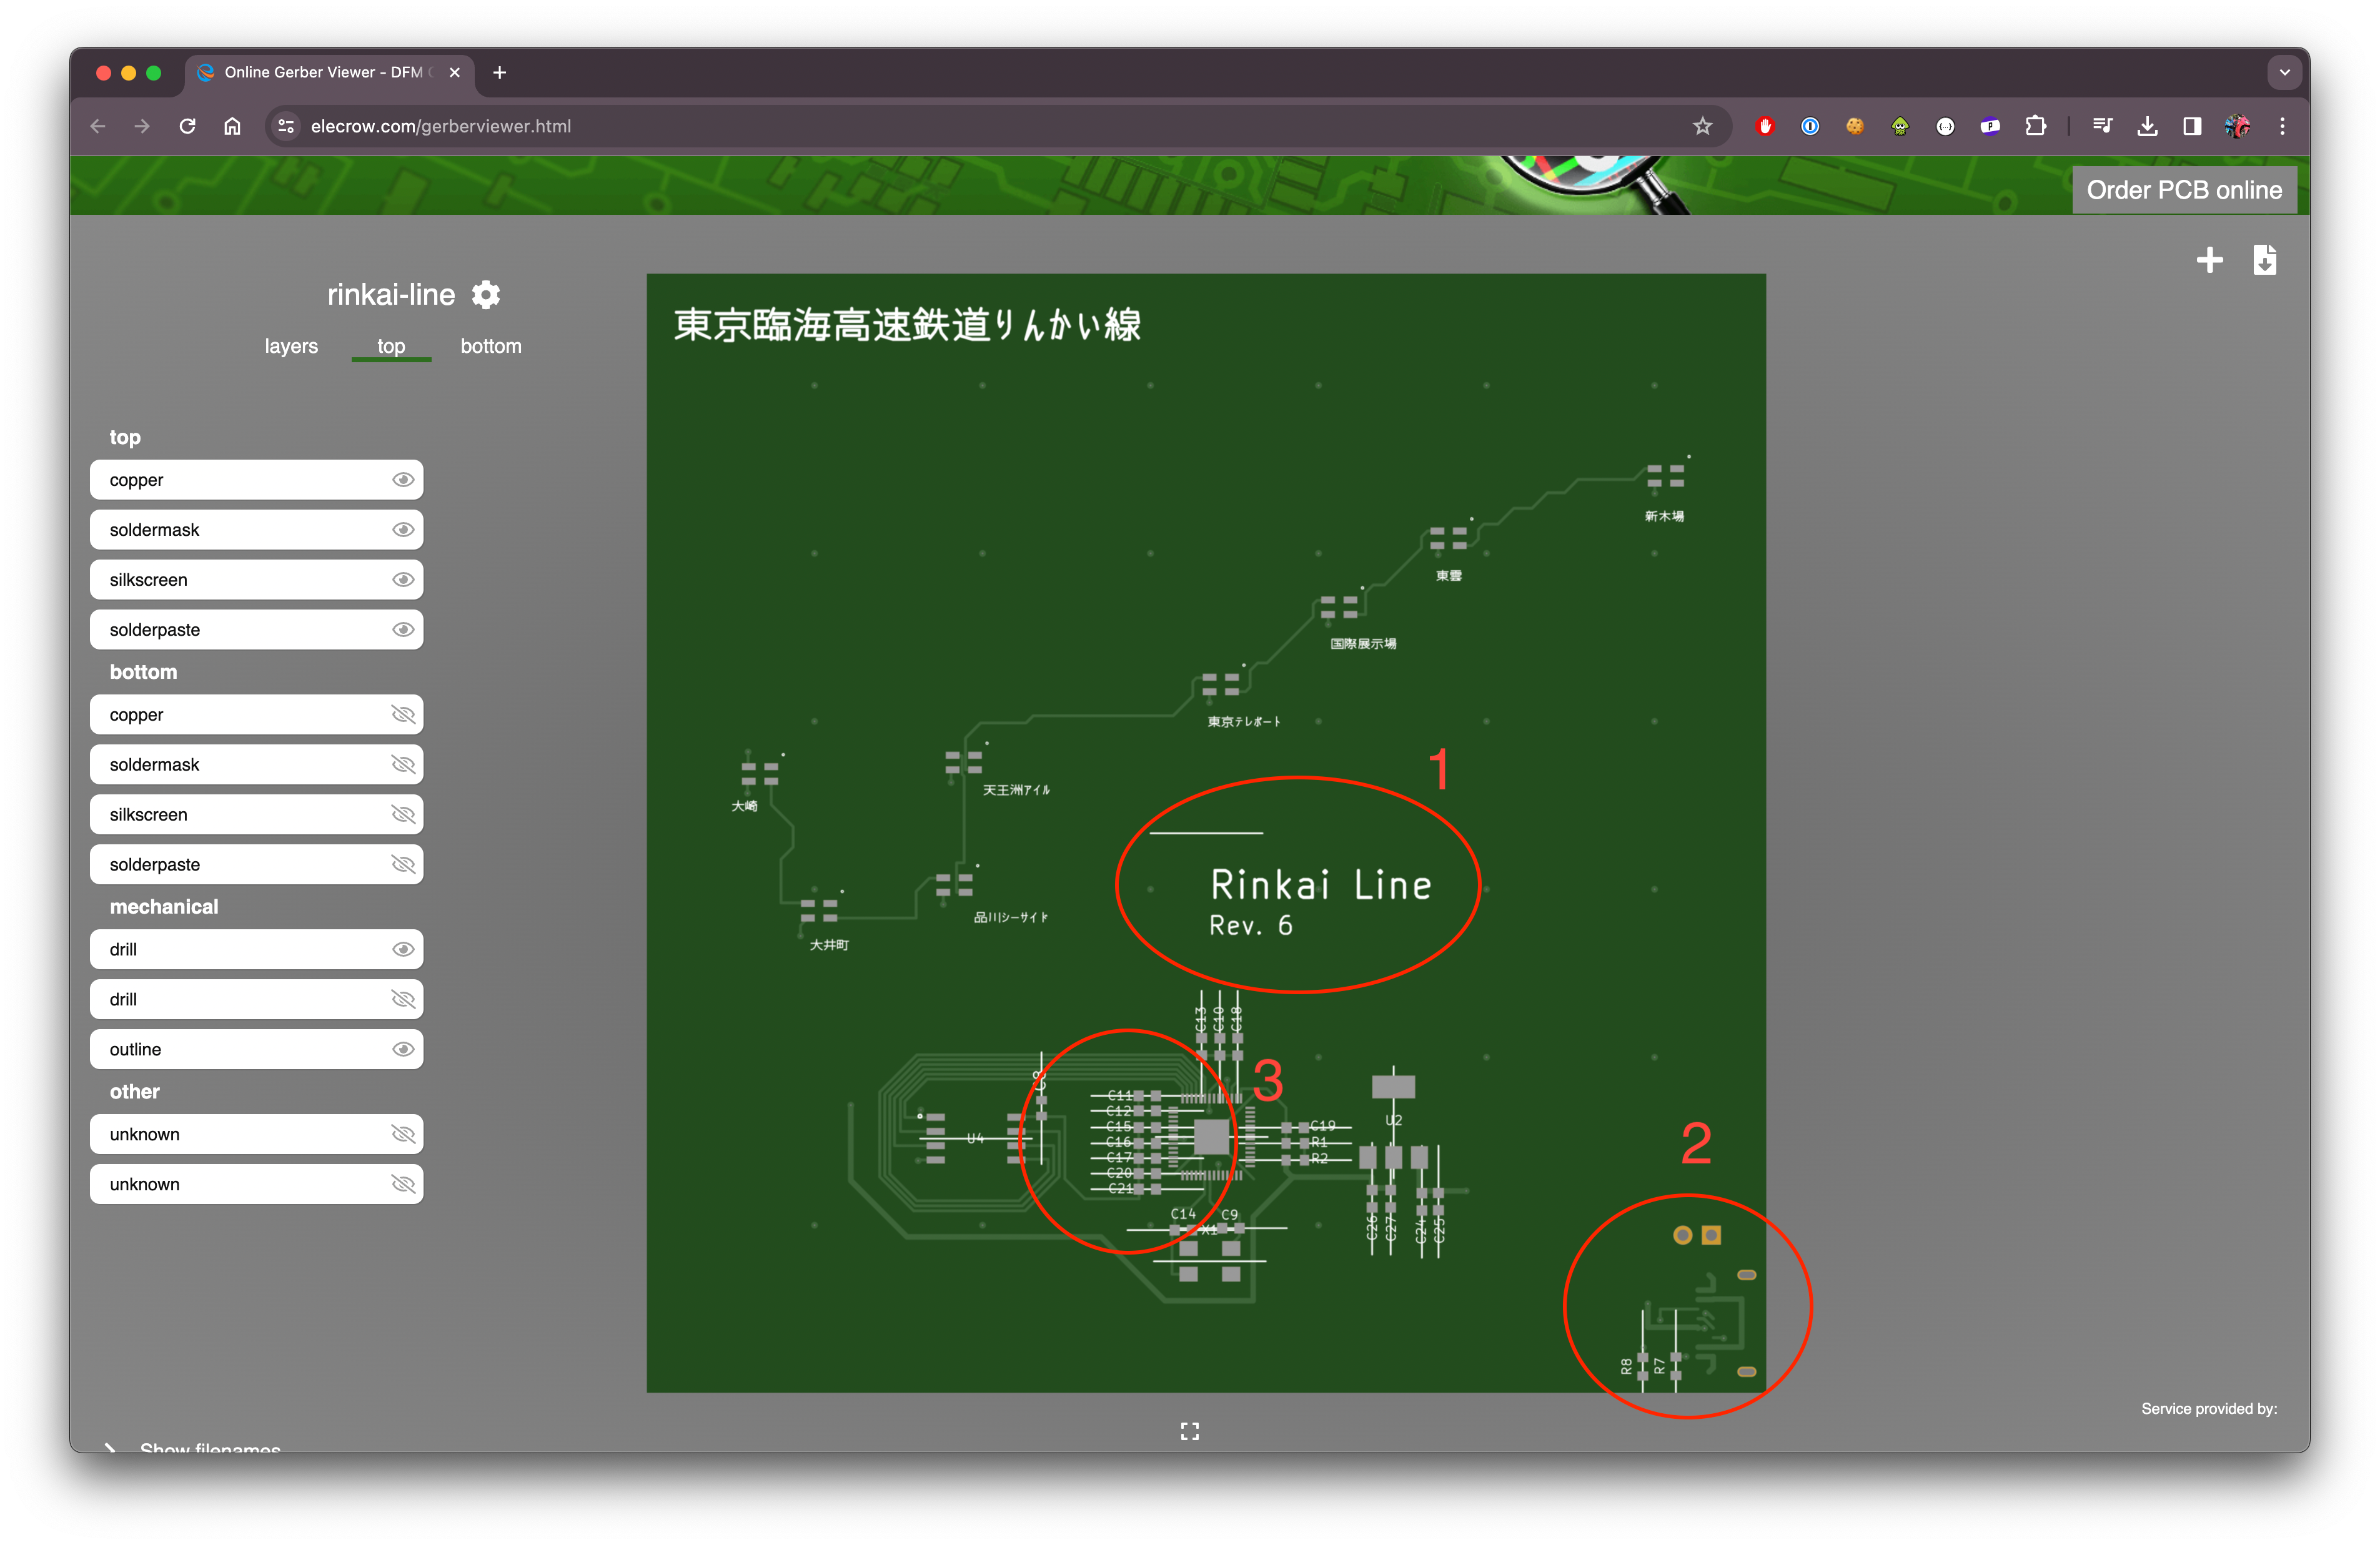The width and height of the screenshot is (2380, 1545).
Task: Open the green alien extension icon
Action: [1900, 126]
